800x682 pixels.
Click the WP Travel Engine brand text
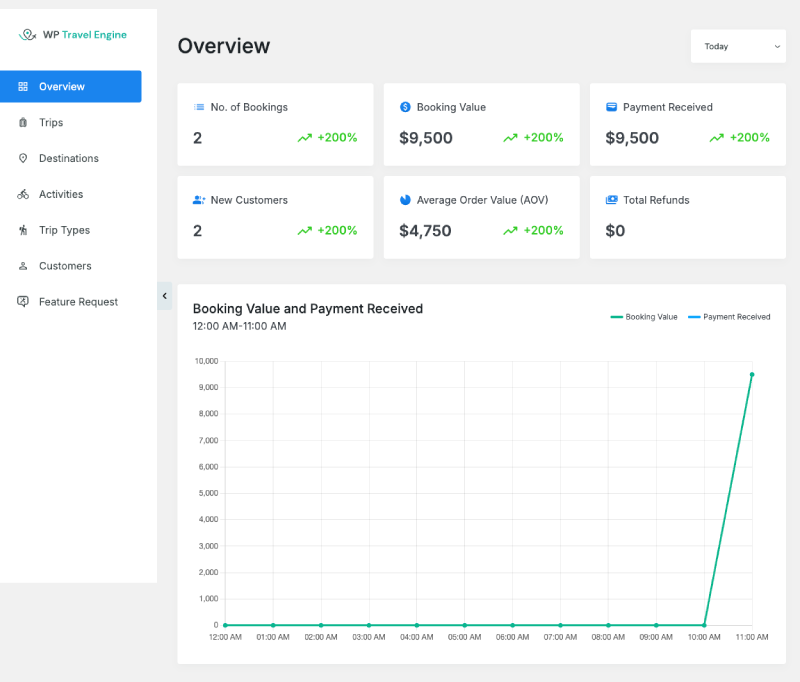coord(85,35)
